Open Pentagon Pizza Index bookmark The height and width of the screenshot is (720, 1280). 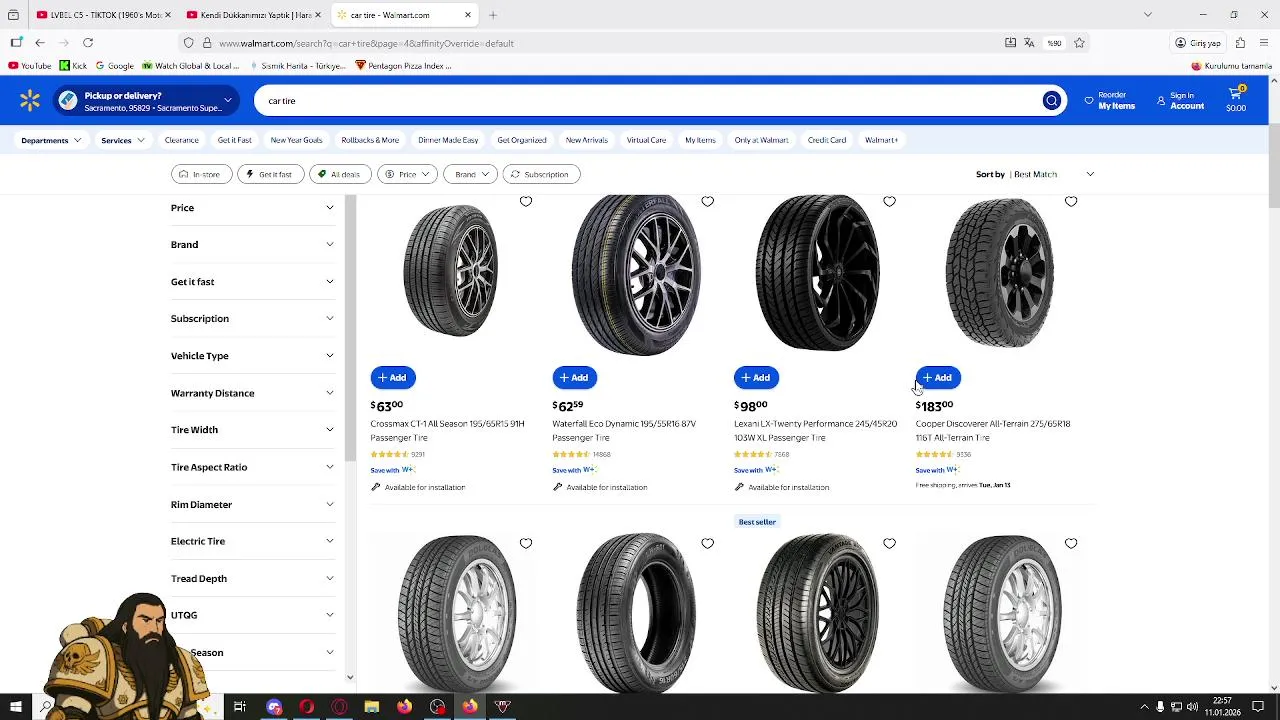point(404,66)
